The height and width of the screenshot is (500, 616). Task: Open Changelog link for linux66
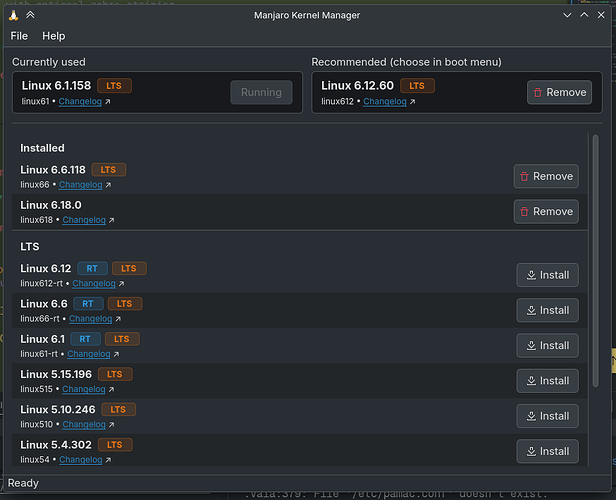tap(81, 185)
